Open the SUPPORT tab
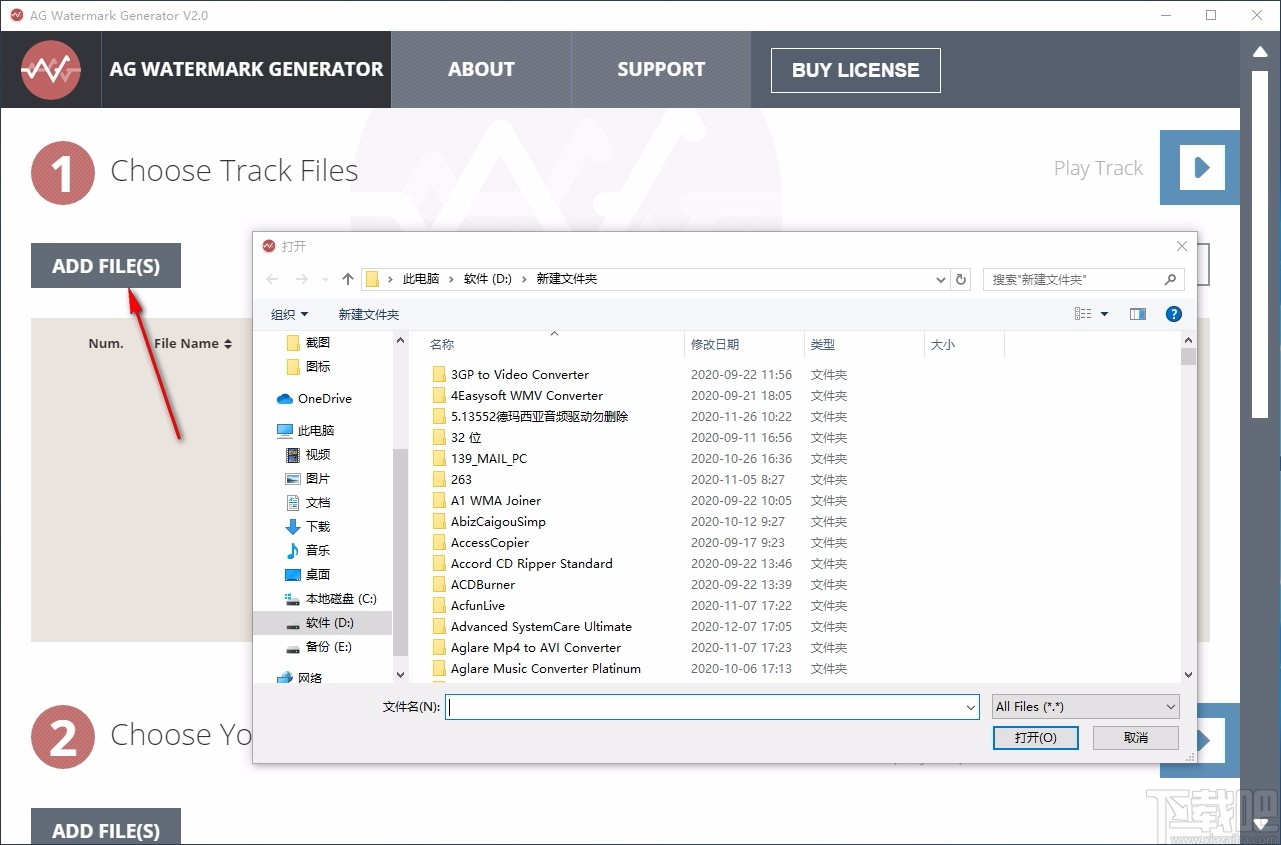 661,69
